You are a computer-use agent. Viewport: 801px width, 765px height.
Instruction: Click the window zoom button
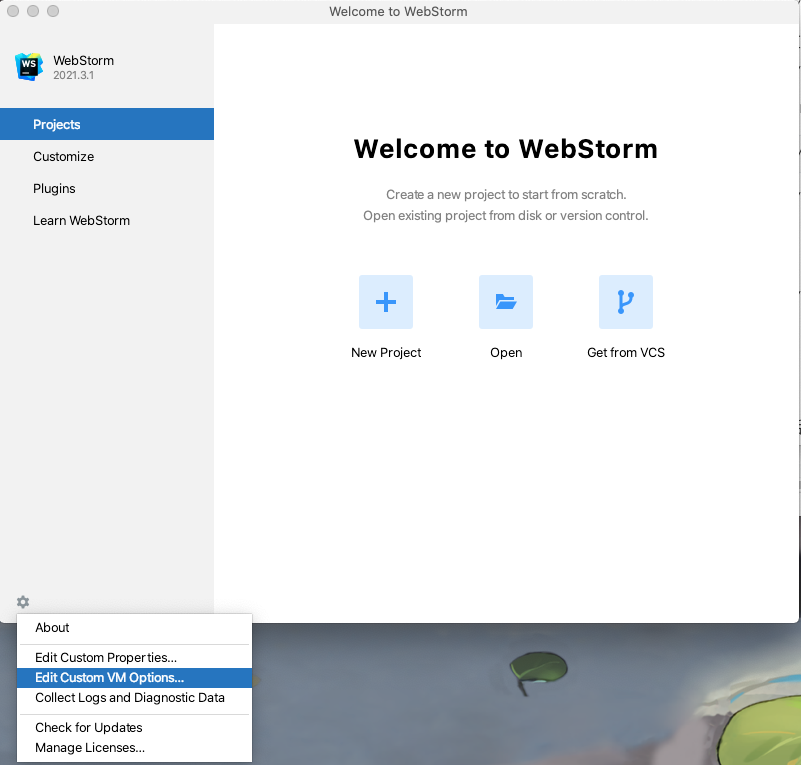(x=53, y=11)
